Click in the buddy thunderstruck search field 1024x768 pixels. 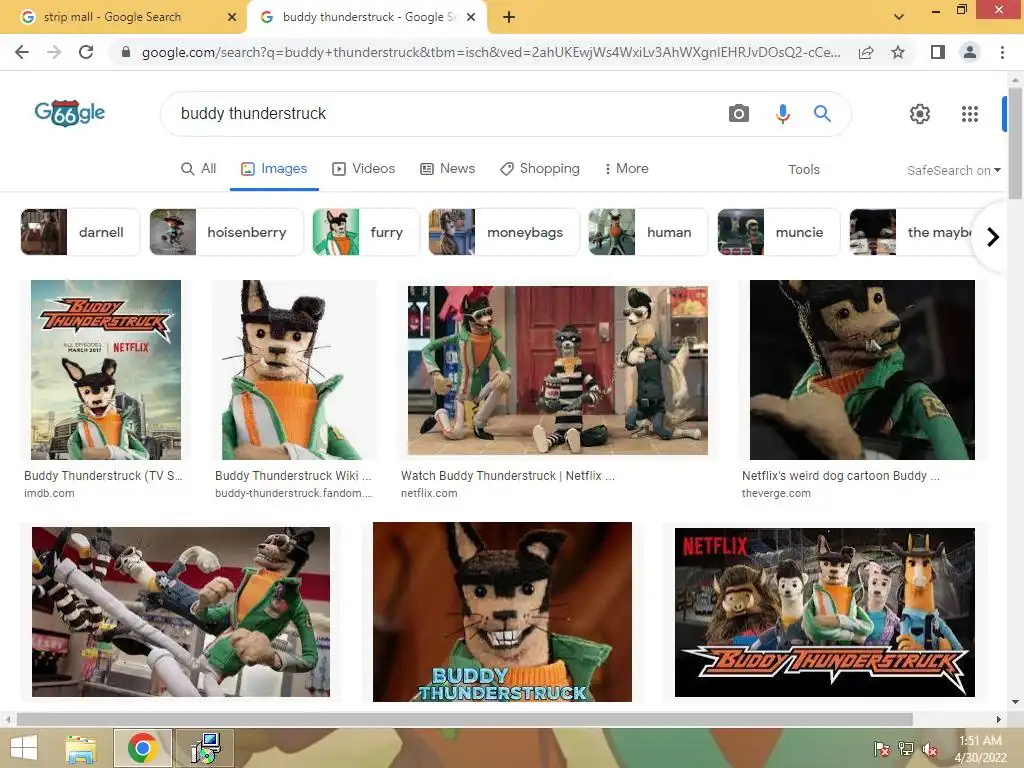click(x=444, y=114)
